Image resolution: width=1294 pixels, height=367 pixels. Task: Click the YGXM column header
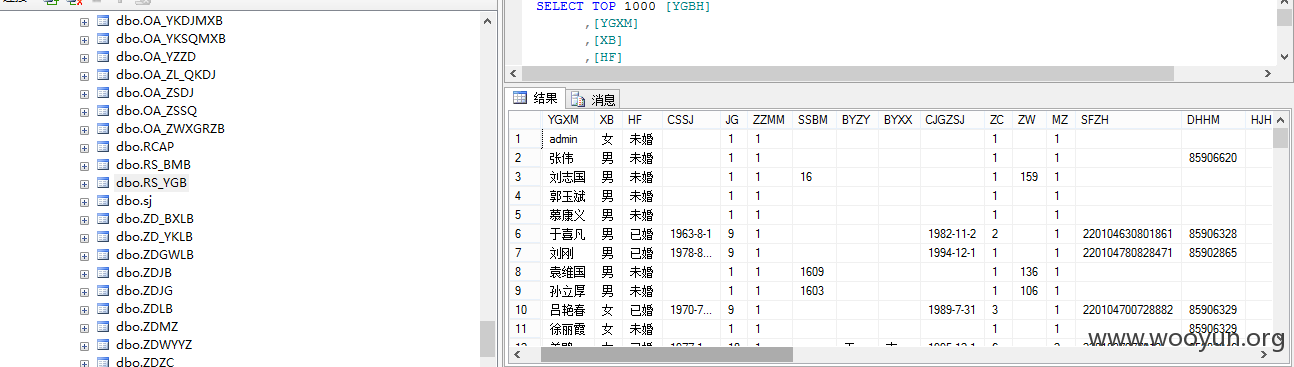(568, 120)
